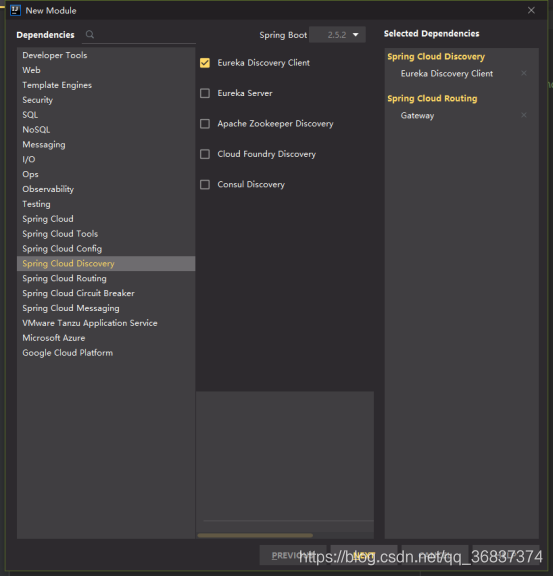Click Gateway in the Selected Dependencies list
Screen dimensions: 553x576
(x=417, y=115)
